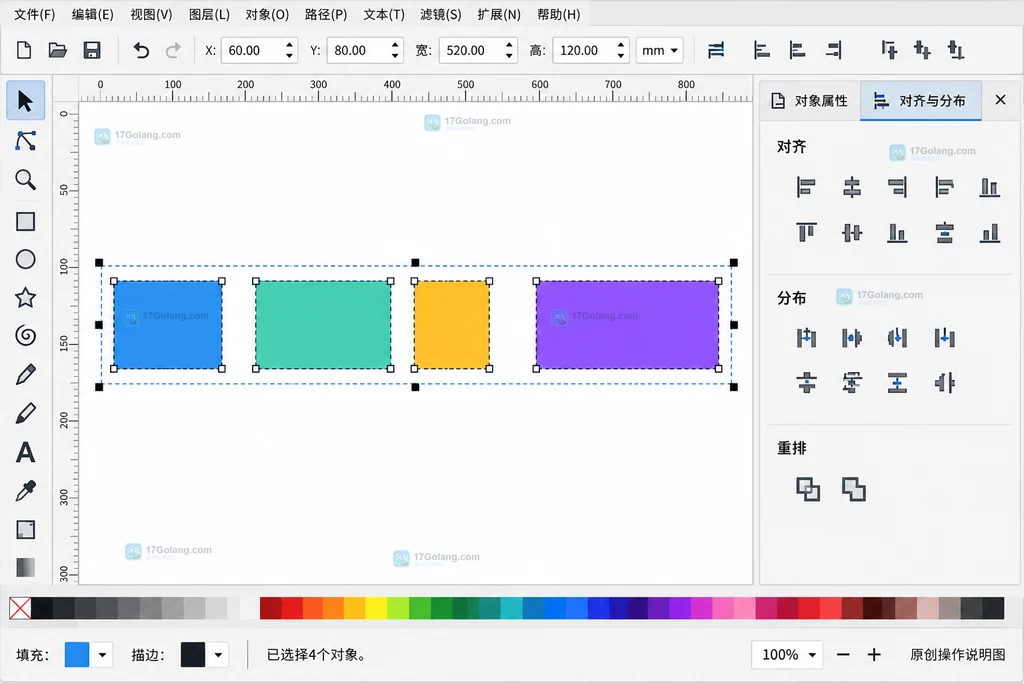This screenshot has height=683, width=1024.
Task: Align right edges in the align panel
Action: click(897, 187)
